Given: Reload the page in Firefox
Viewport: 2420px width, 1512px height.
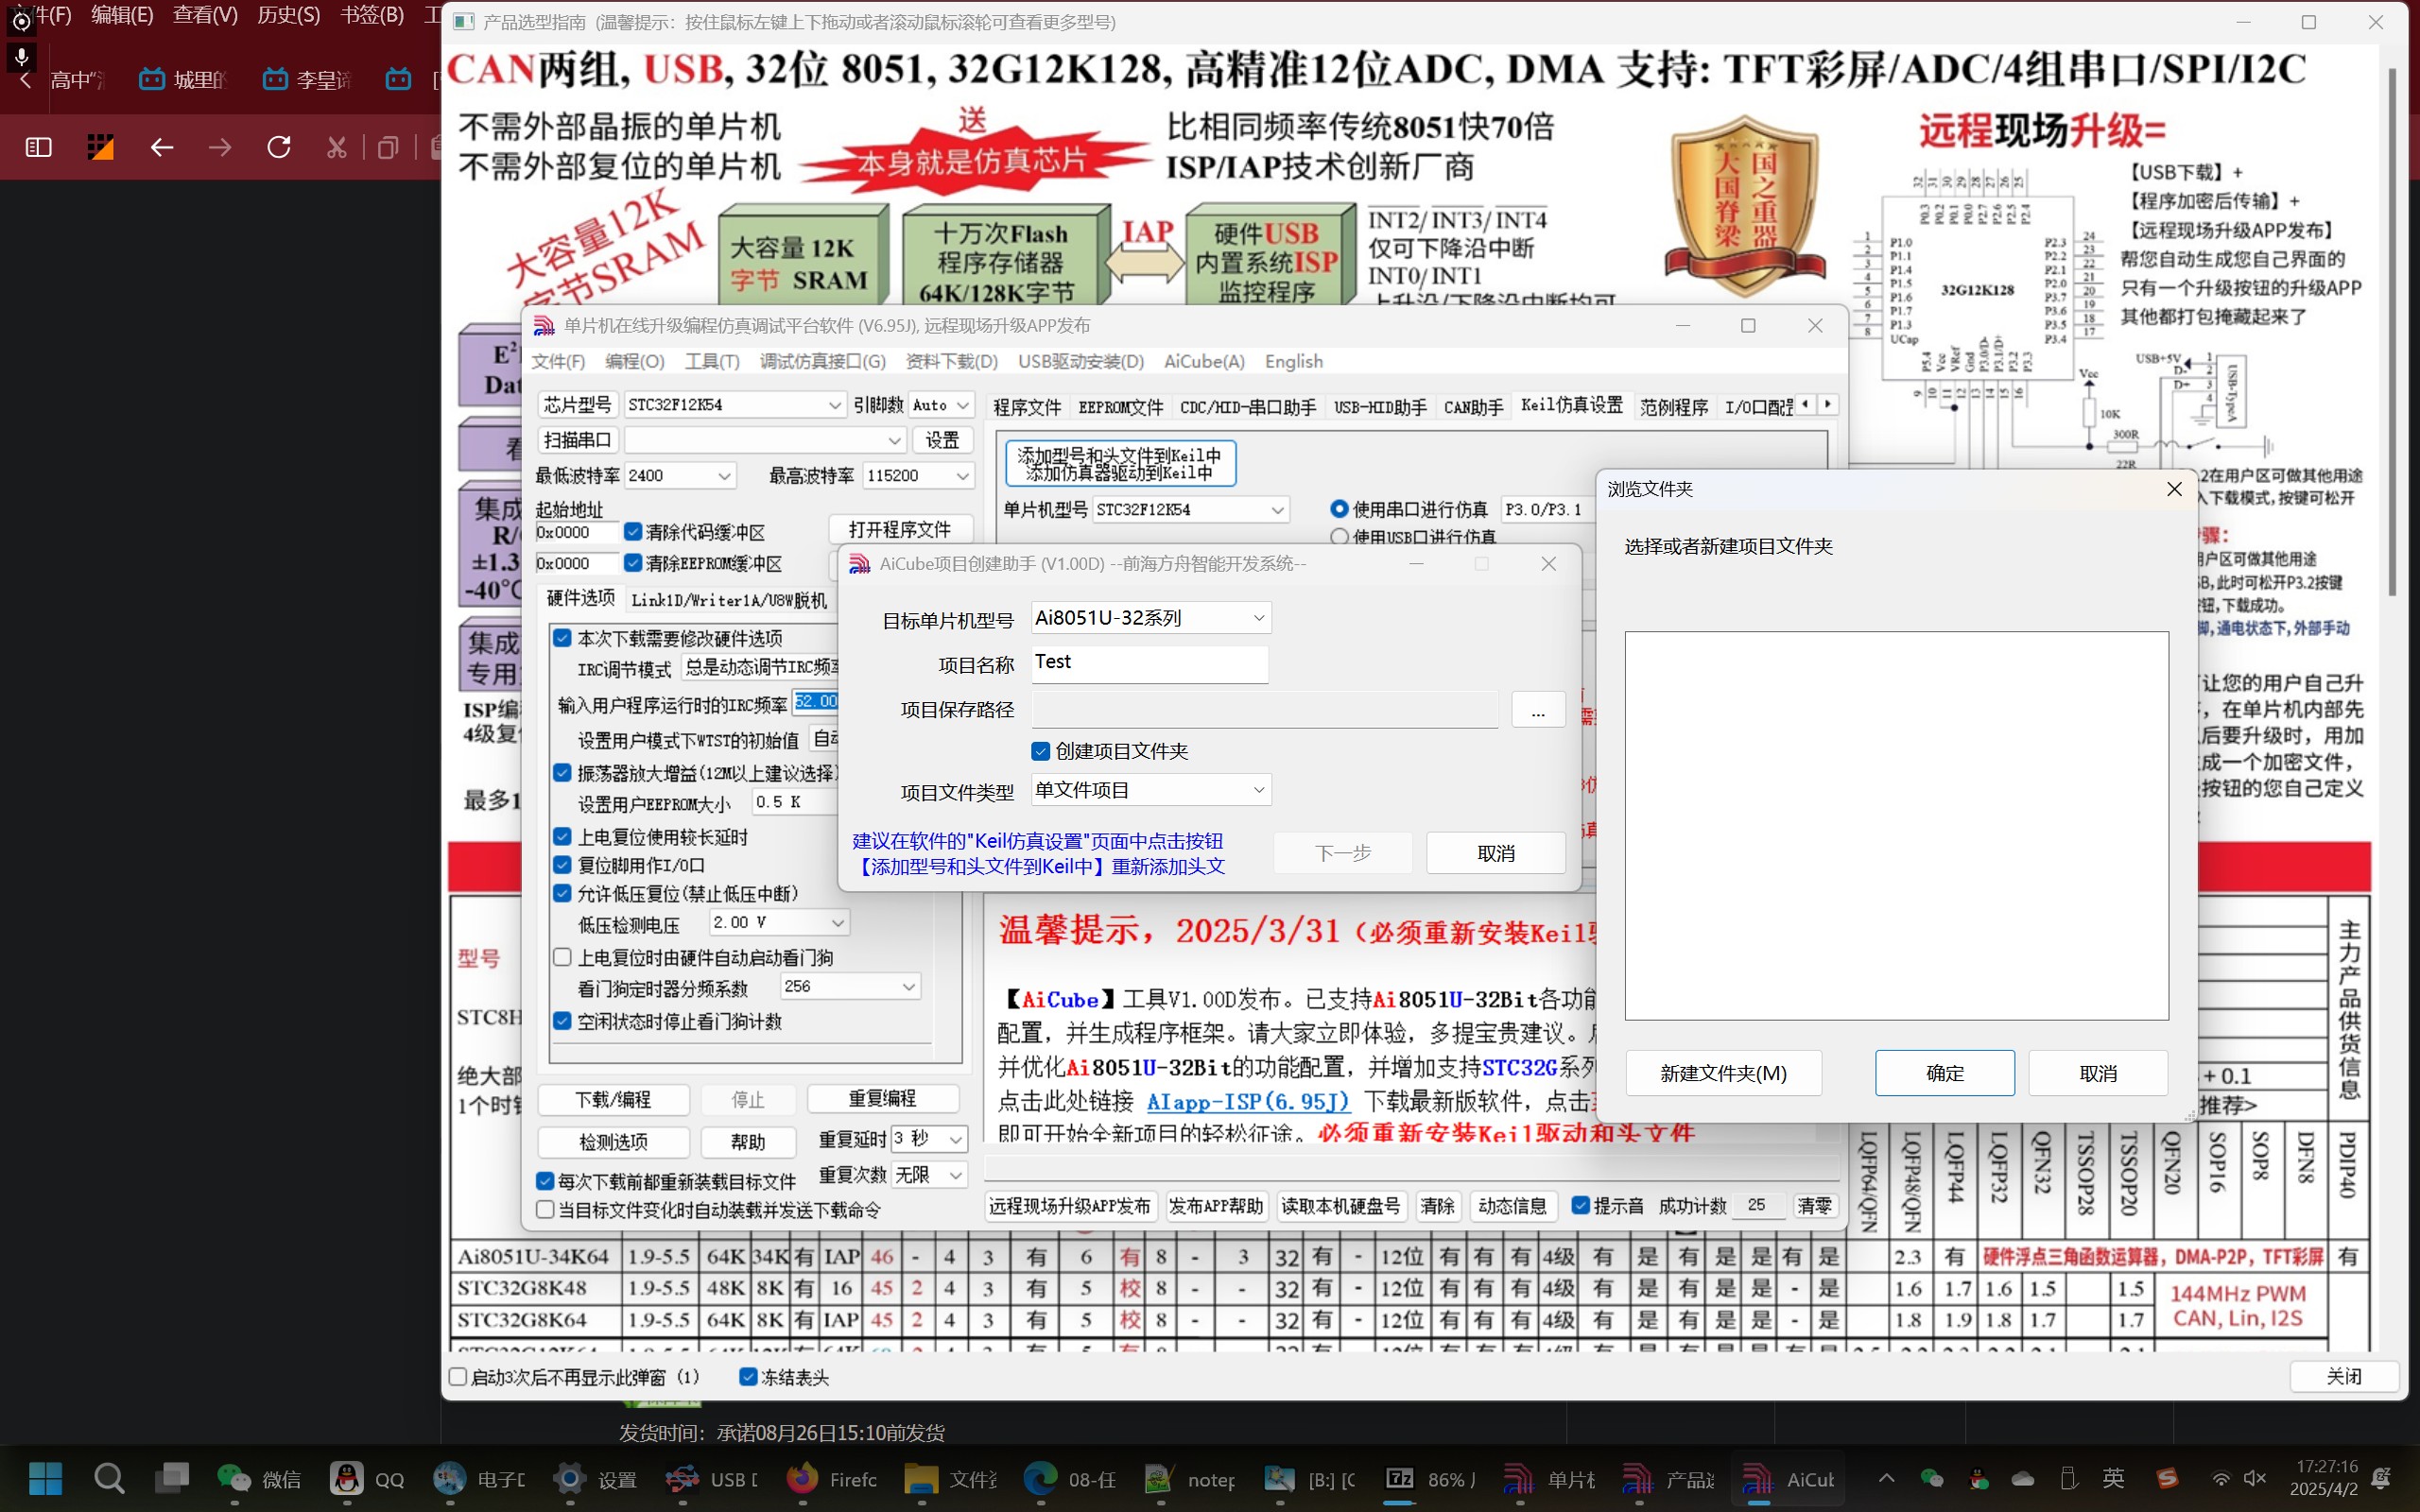Looking at the screenshot, I should point(279,148).
